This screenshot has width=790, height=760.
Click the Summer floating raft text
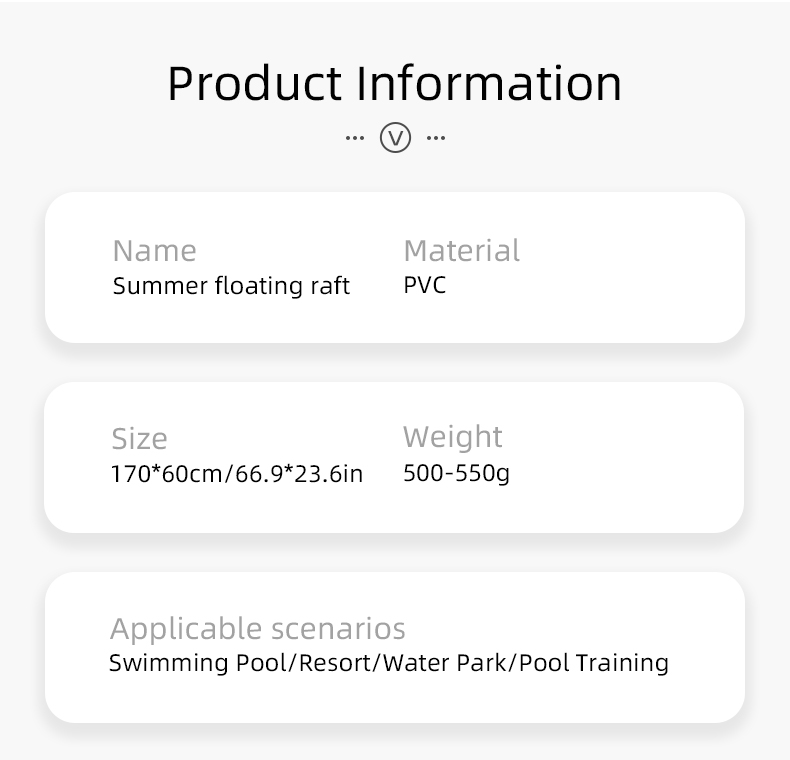(231, 286)
